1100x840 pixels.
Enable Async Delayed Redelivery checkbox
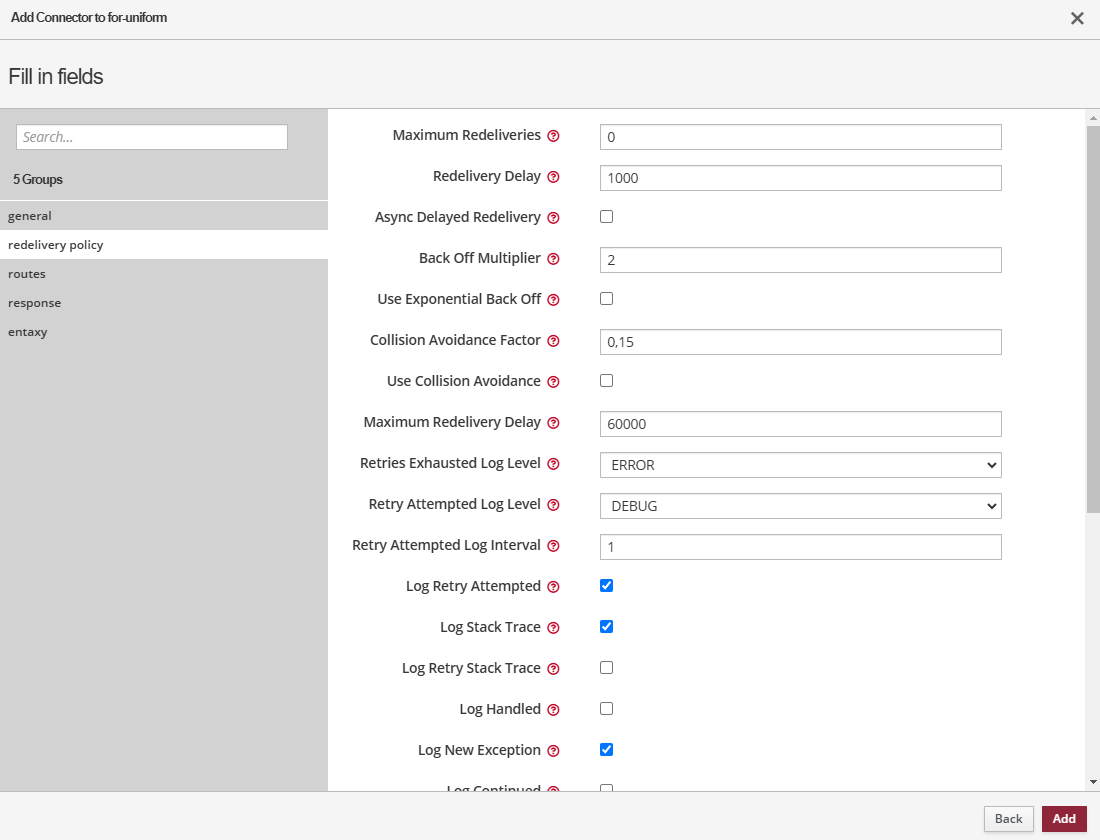[606, 217]
